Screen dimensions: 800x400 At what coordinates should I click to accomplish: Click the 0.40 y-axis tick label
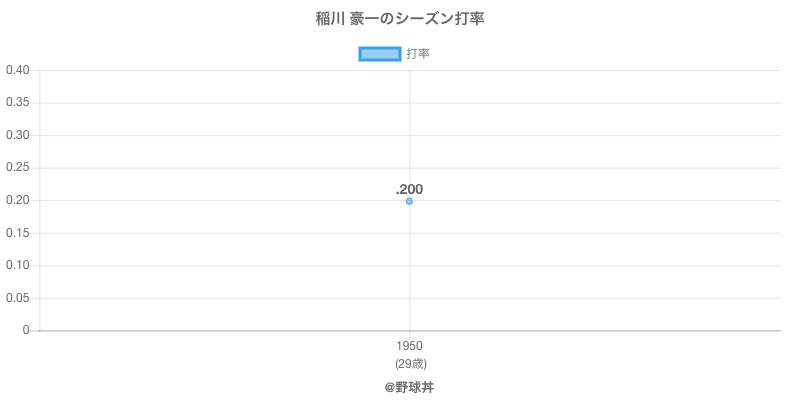click(17, 70)
